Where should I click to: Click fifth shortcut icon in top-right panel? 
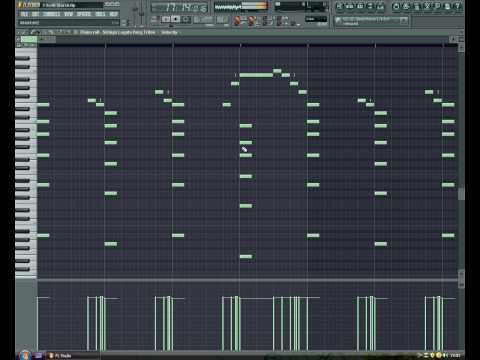click(380, 6)
